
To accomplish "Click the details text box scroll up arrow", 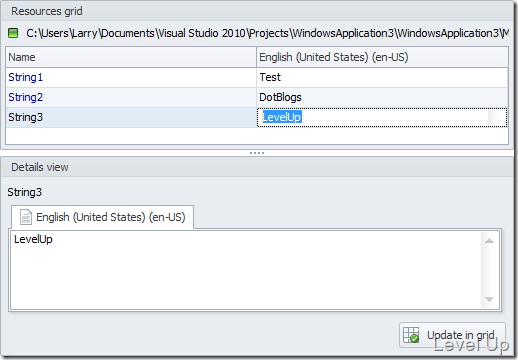I will (x=489, y=241).
